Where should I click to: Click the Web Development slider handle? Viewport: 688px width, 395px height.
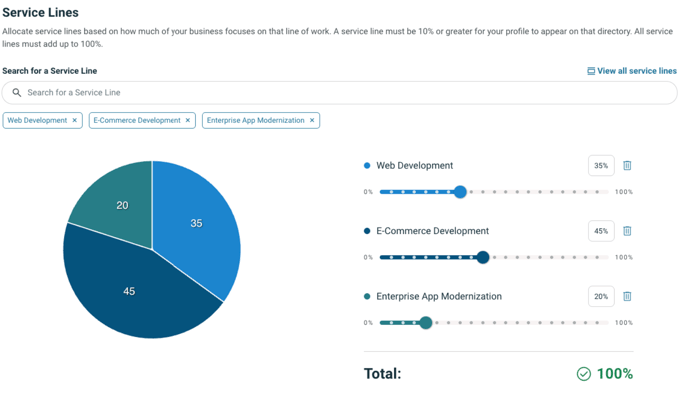tap(460, 192)
